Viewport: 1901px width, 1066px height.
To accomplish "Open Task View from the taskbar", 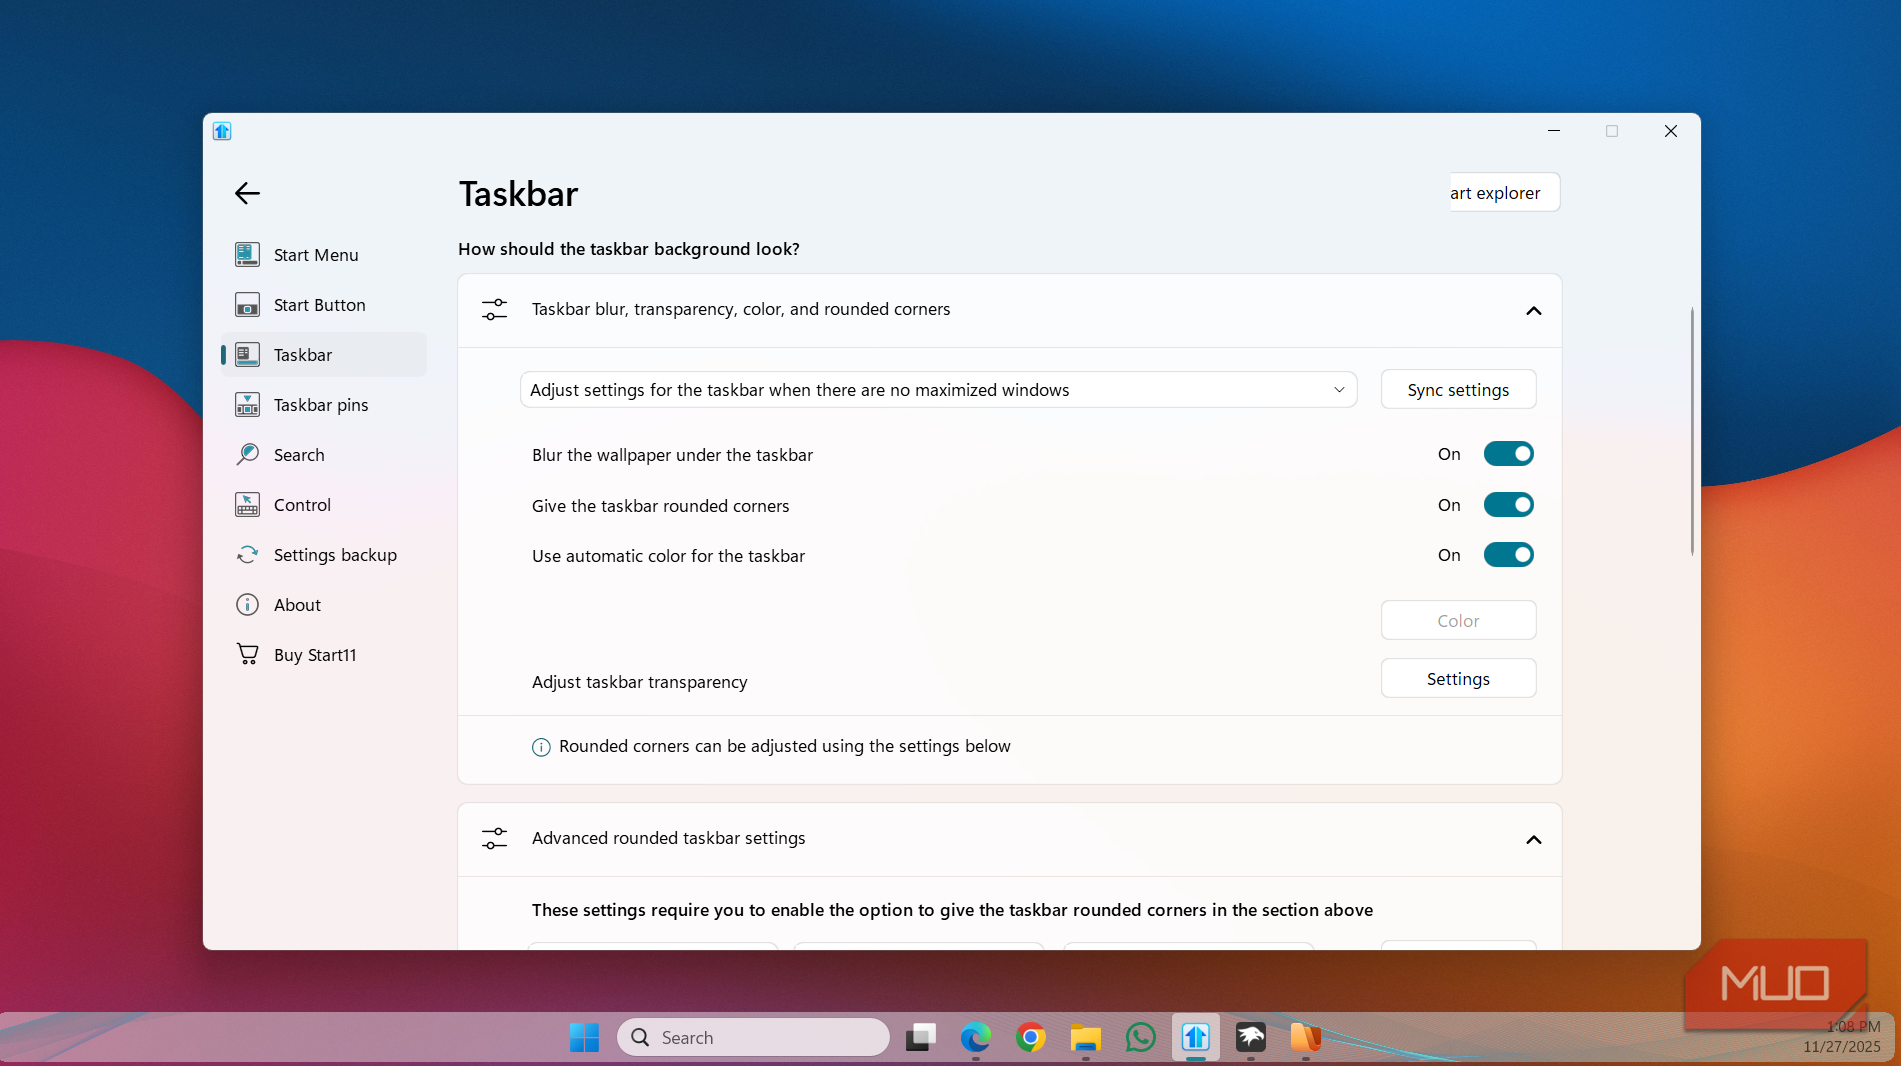I will click(921, 1038).
